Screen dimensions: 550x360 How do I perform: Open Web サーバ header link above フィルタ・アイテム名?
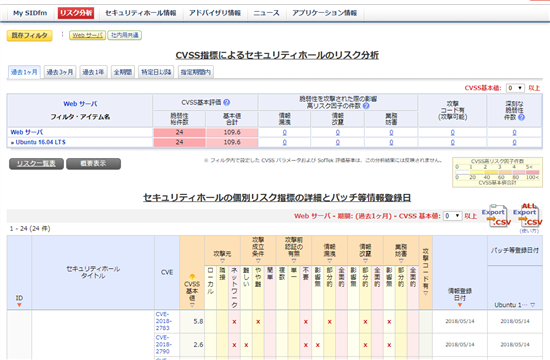[x=80, y=104]
